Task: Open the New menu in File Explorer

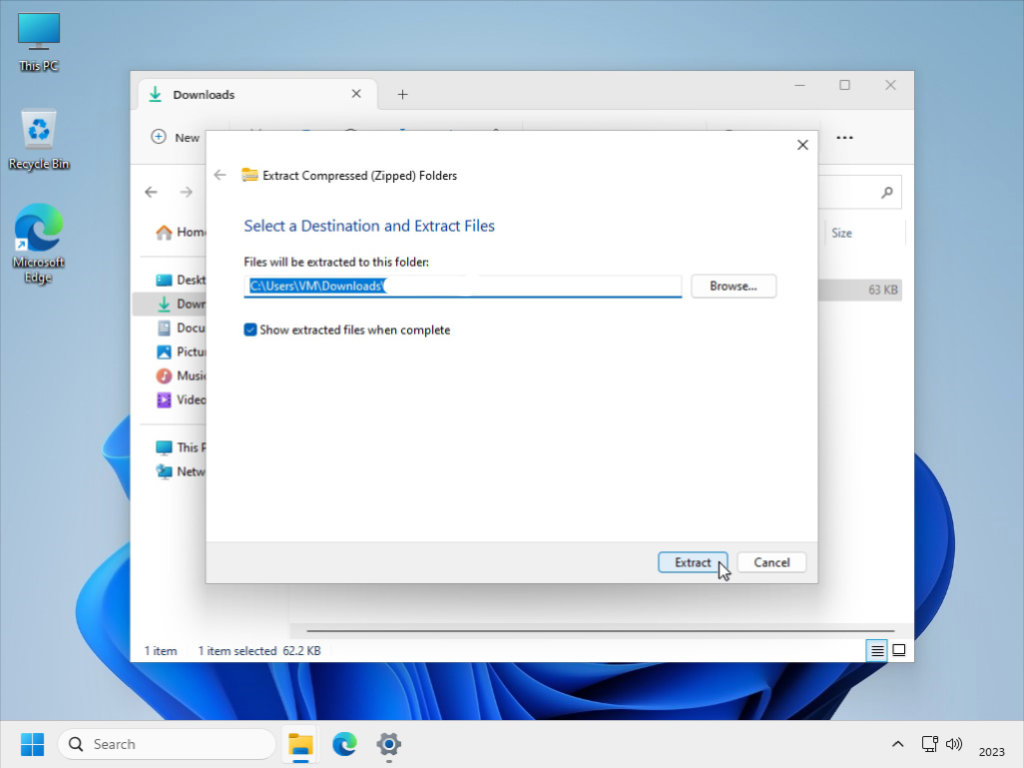Action: 176,137
